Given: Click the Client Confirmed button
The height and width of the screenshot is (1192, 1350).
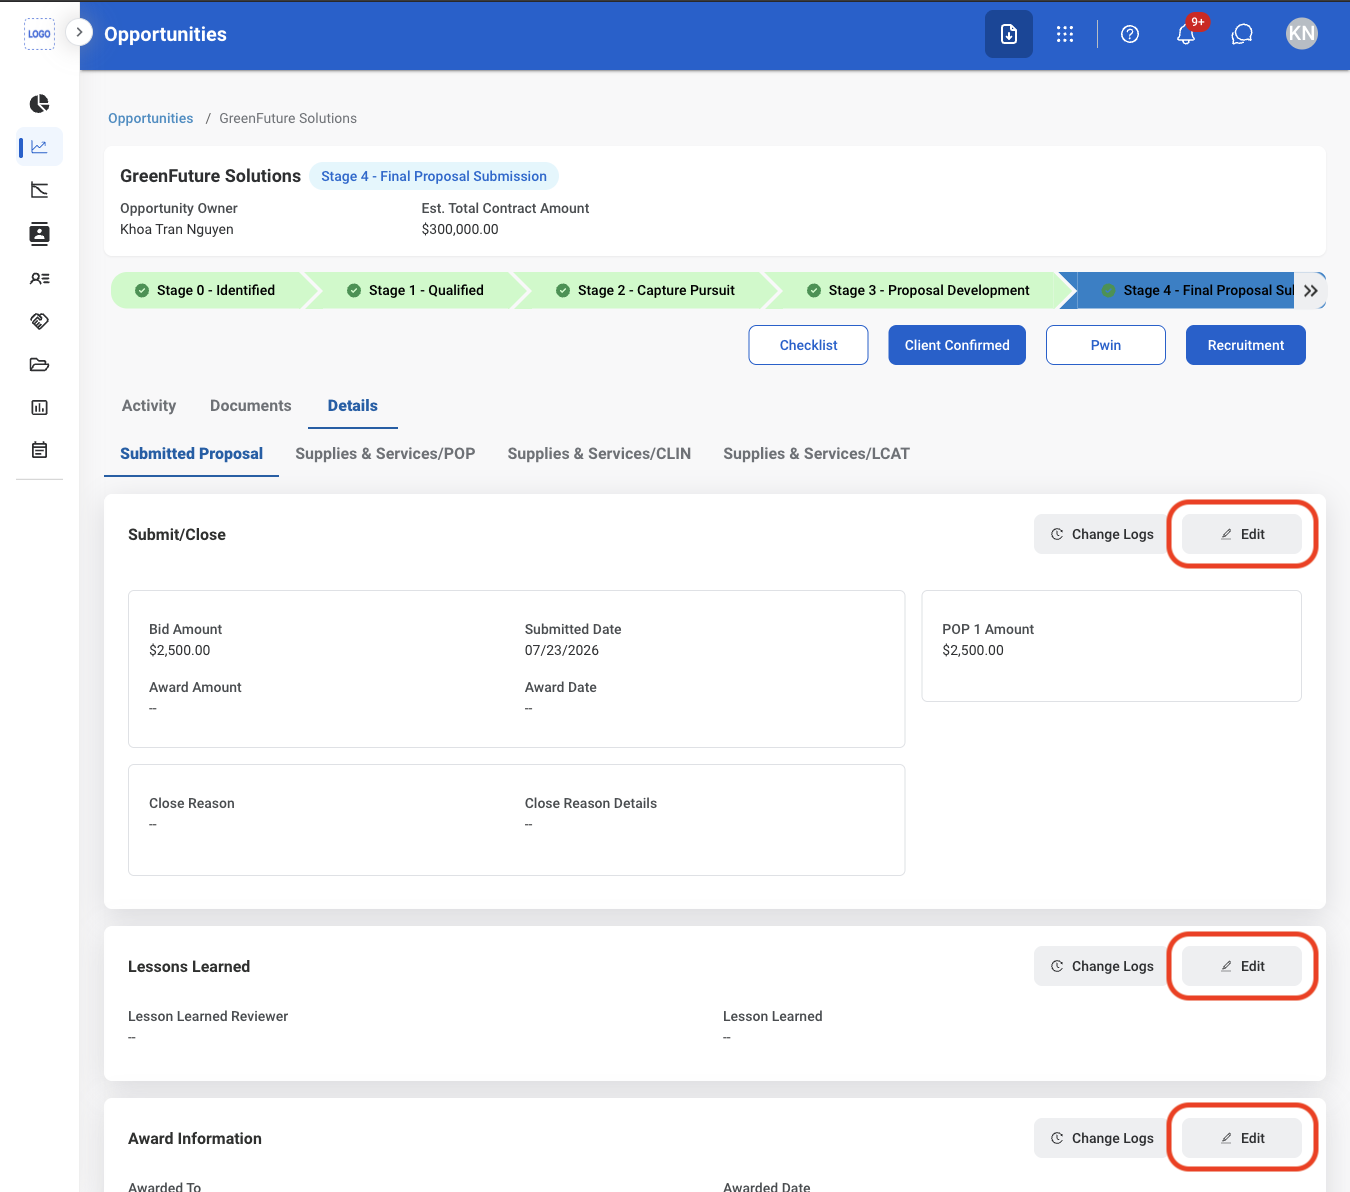Looking at the screenshot, I should tap(957, 345).
